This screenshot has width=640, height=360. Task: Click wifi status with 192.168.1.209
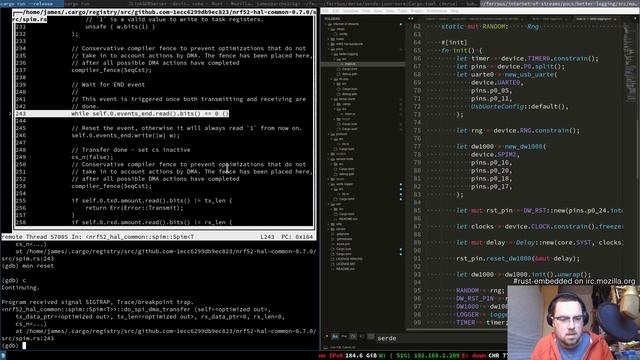419,356
